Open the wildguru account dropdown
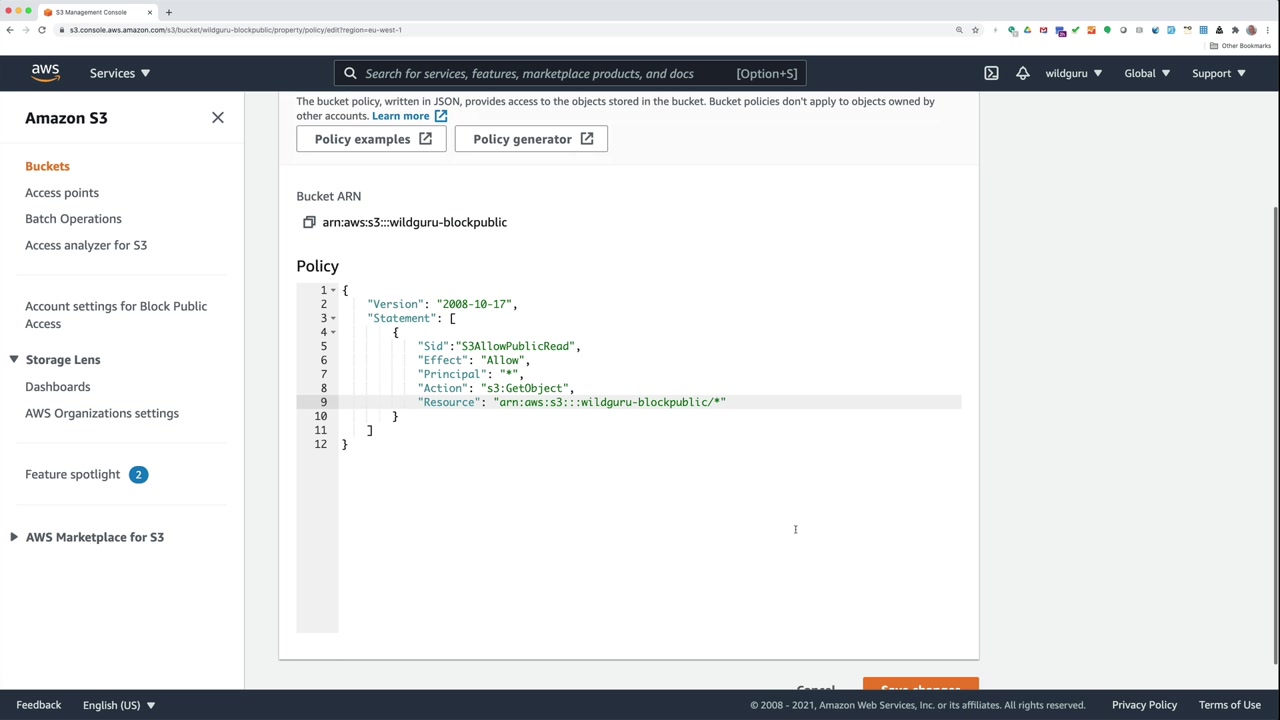 click(x=1073, y=73)
